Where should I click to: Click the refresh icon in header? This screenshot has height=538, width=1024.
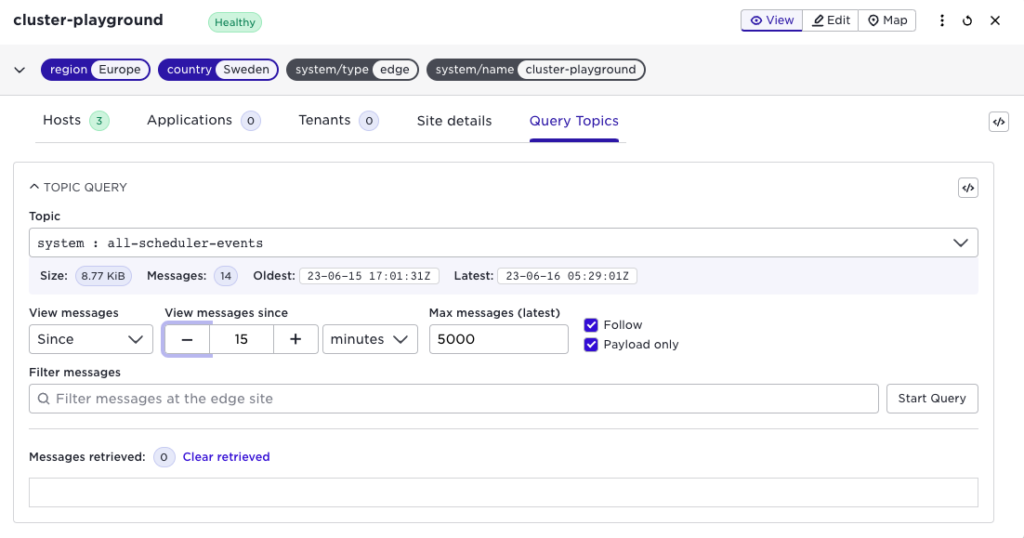tap(968, 21)
